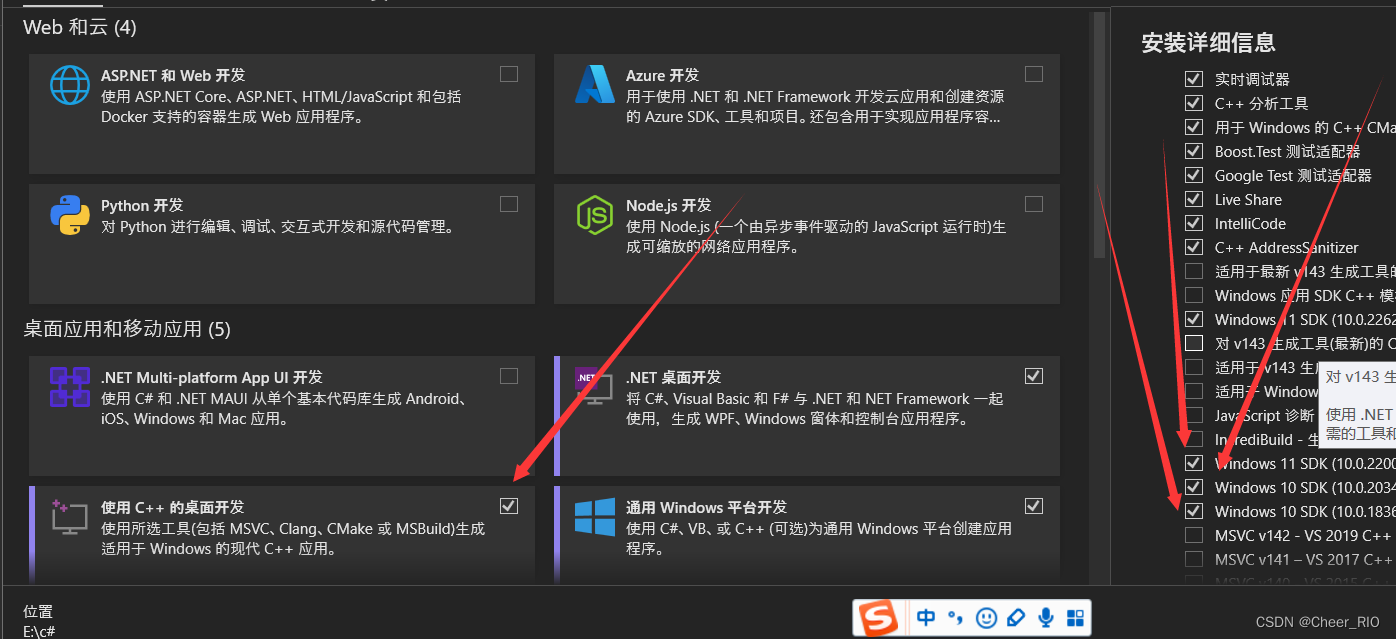1396x639 pixels.
Task: Click the C++ desktop development monitor icon
Action: (70, 516)
